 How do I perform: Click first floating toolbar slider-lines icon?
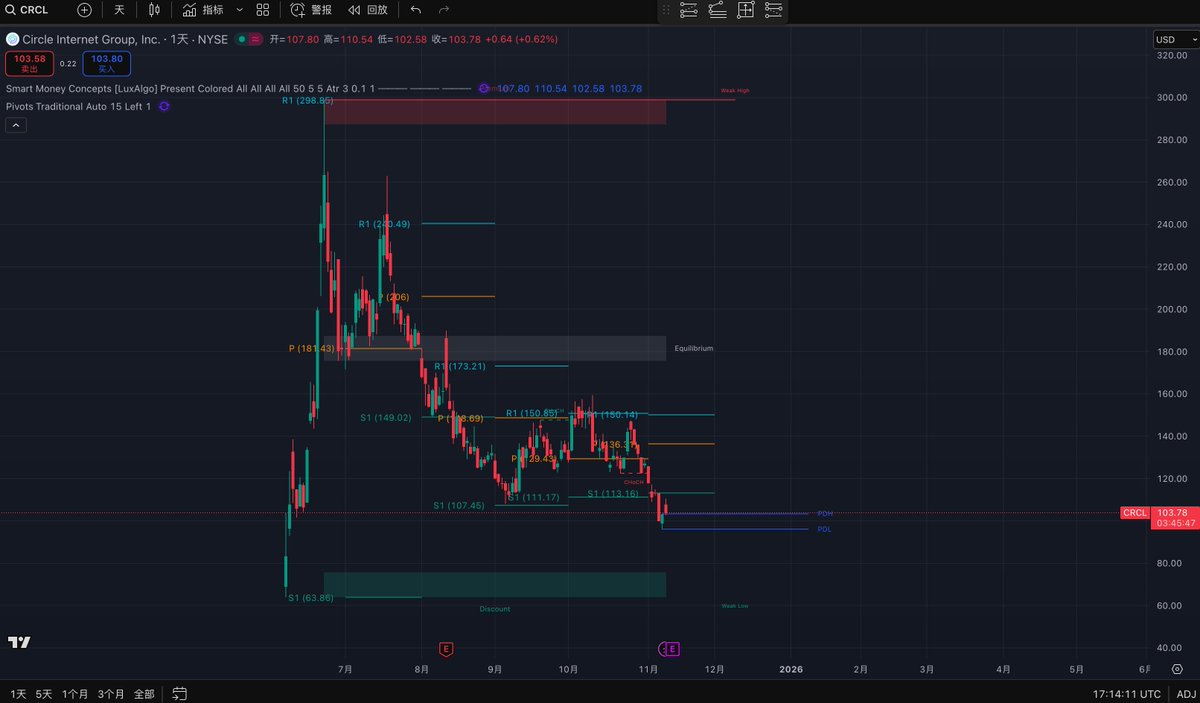coord(689,11)
